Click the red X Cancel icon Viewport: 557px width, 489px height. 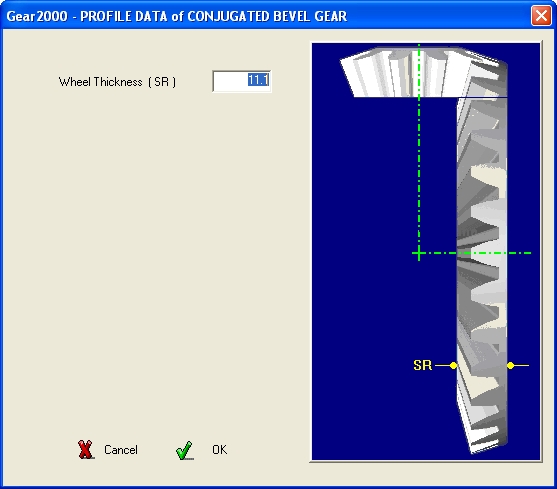(86, 450)
